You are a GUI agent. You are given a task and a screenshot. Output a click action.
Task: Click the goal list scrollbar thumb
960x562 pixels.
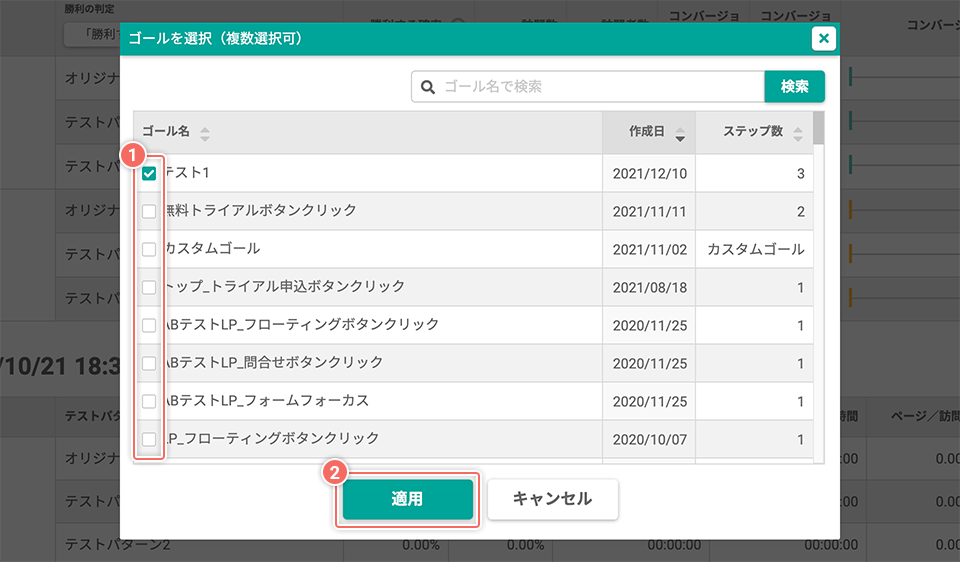pos(819,128)
